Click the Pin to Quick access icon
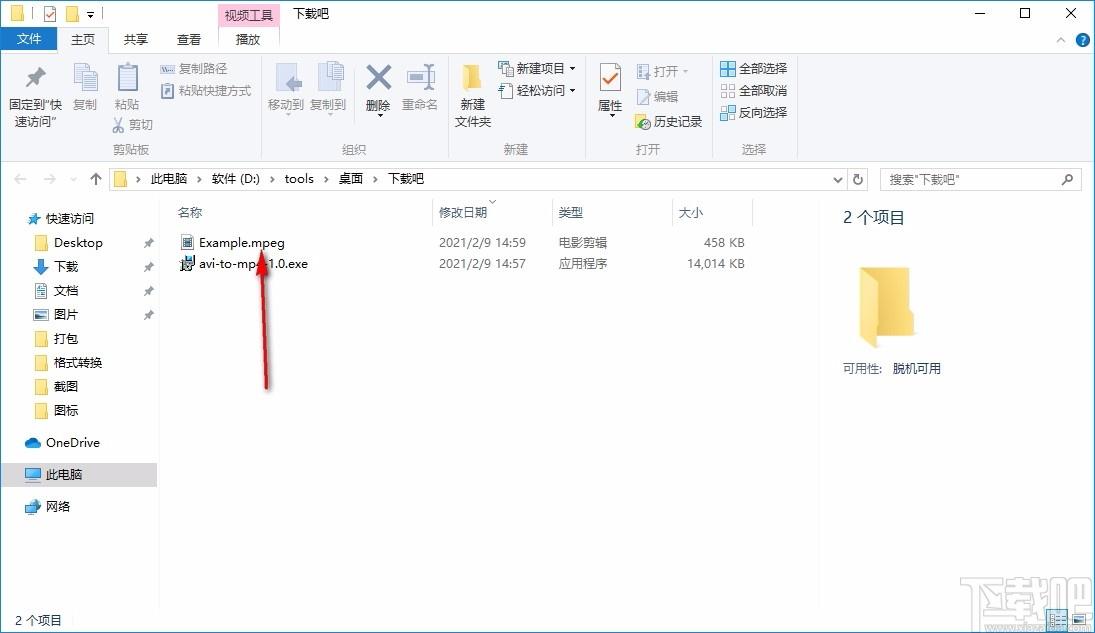 (35, 78)
